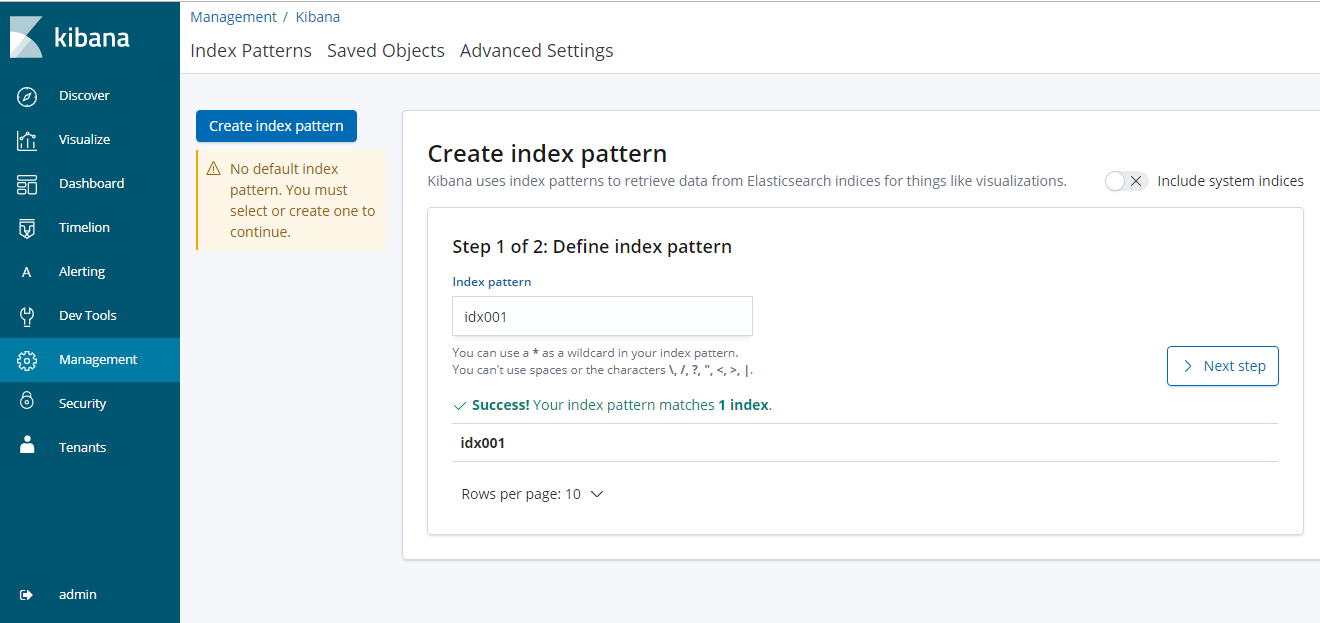The height and width of the screenshot is (623, 1320).
Task: Click the admin user label
Action: tap(78, 595)
